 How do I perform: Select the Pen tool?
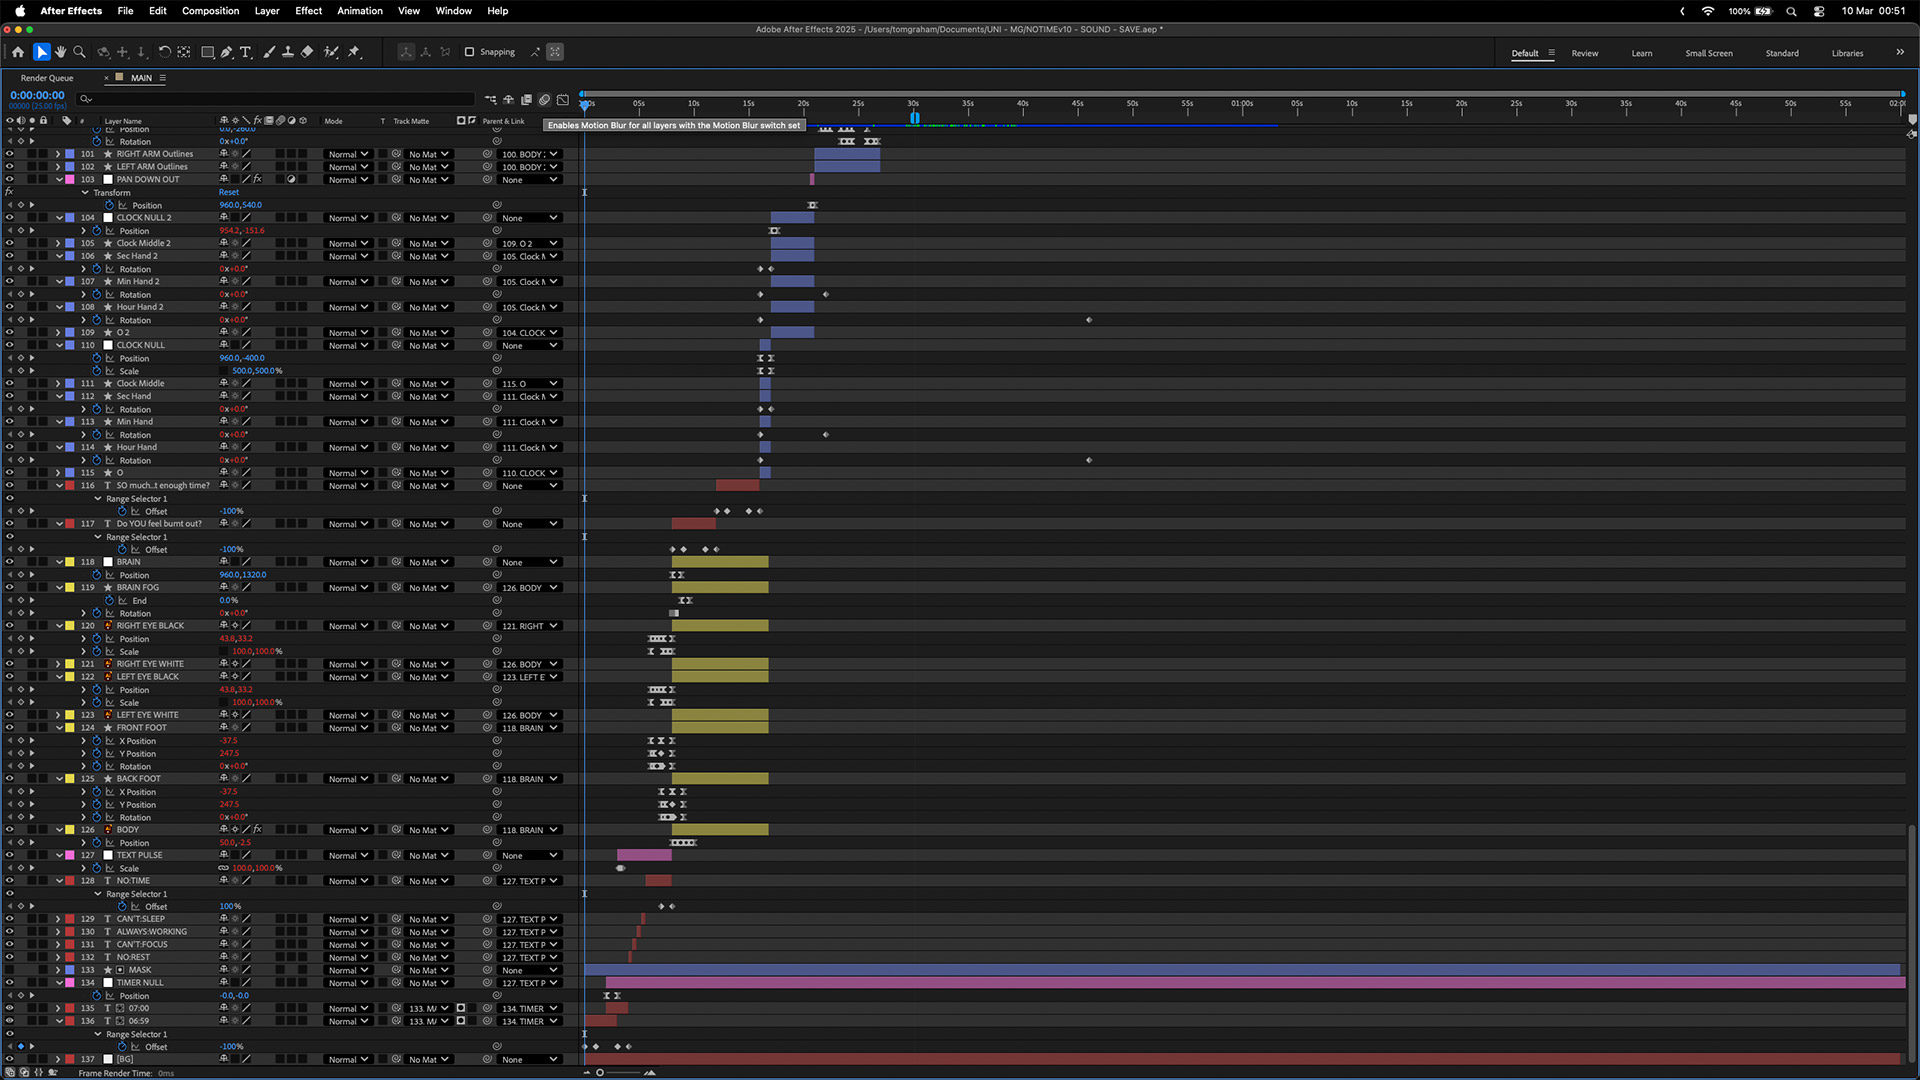[227, 52]
